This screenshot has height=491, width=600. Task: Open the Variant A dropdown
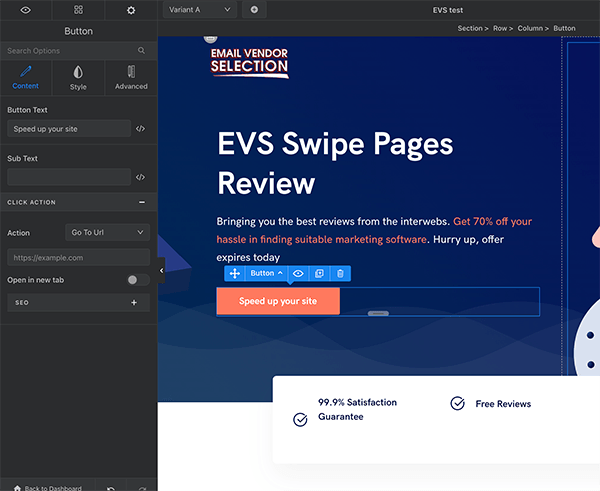200,10
